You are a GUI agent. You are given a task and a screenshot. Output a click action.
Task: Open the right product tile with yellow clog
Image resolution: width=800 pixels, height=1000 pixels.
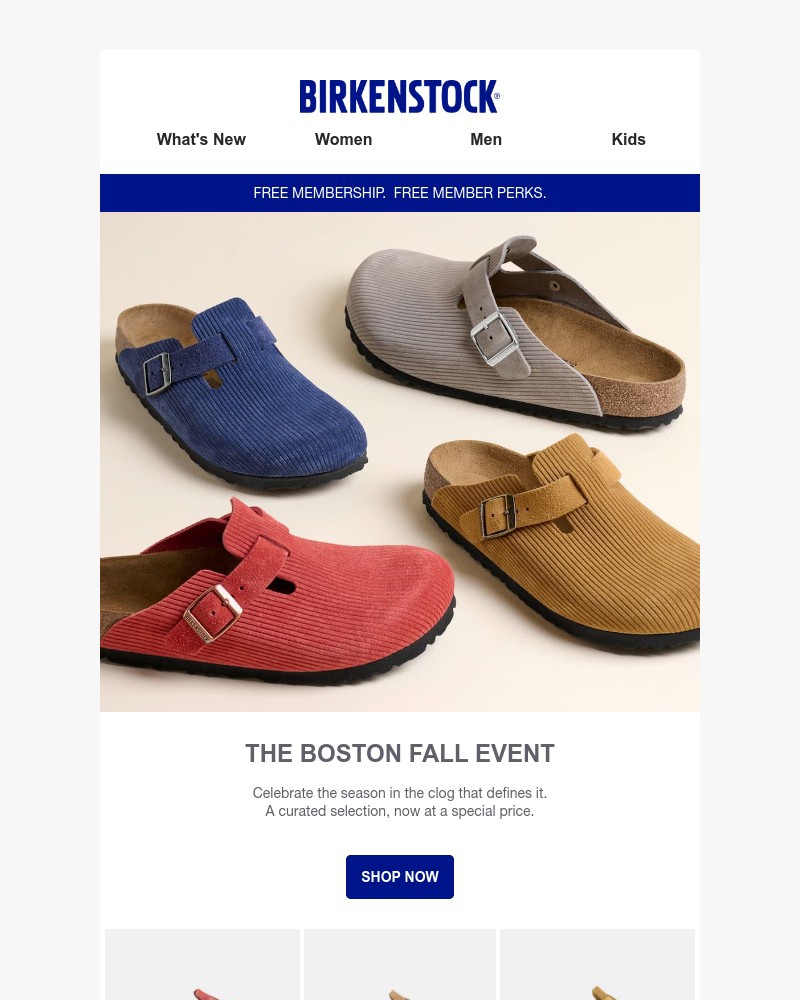(x=597, y=964)
